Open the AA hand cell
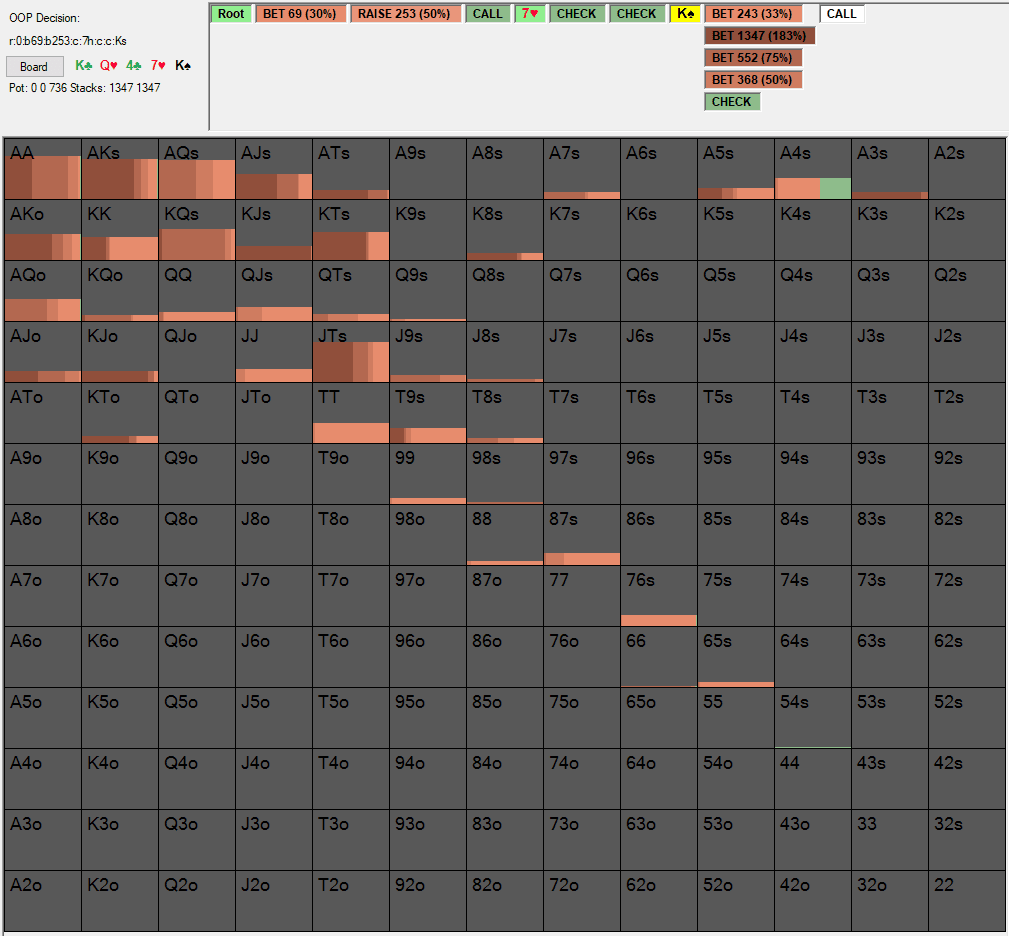The height and width of the screenshot is (936, 1009). (43, 170)
